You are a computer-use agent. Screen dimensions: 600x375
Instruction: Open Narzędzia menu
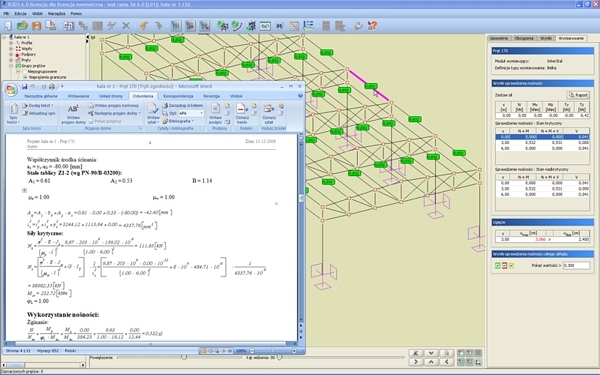[57, 13]
